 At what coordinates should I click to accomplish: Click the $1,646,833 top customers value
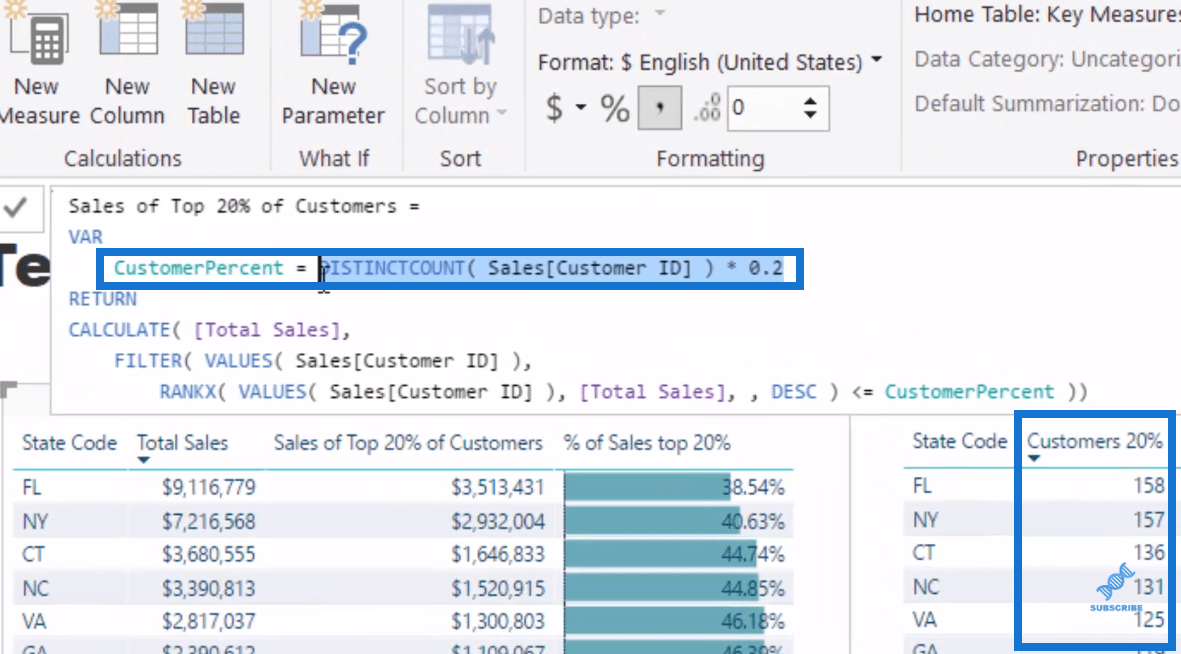[497, 555]
